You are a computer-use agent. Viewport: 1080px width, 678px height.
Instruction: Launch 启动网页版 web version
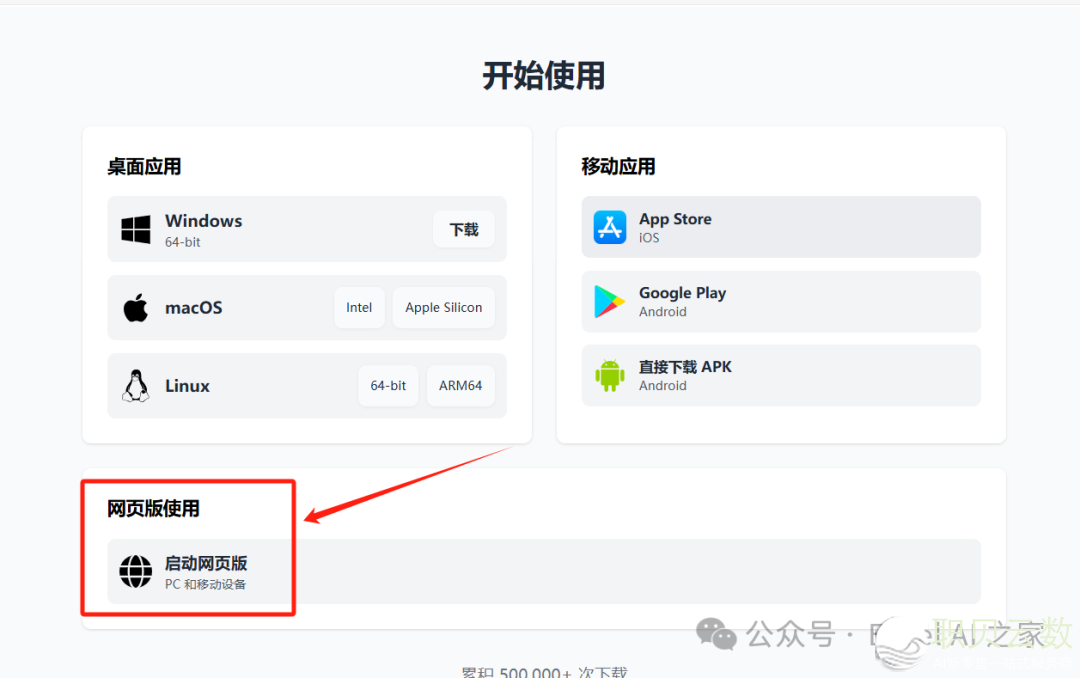tap(543, 572)
